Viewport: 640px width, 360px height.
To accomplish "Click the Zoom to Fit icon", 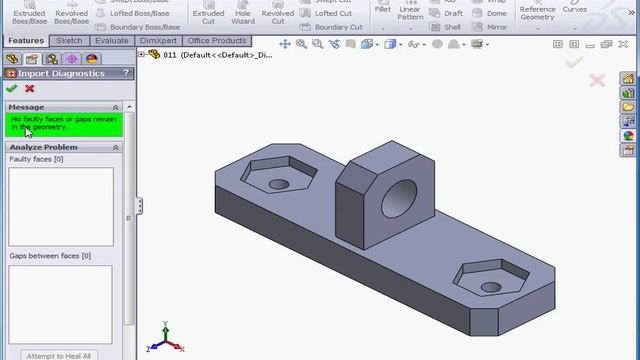I will tap(301, 44).
